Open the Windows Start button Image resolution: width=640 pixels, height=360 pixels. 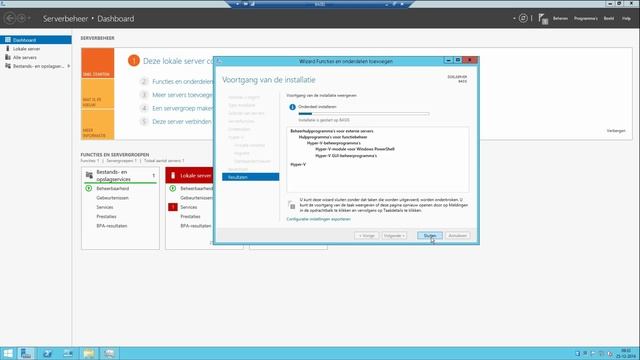8,353
